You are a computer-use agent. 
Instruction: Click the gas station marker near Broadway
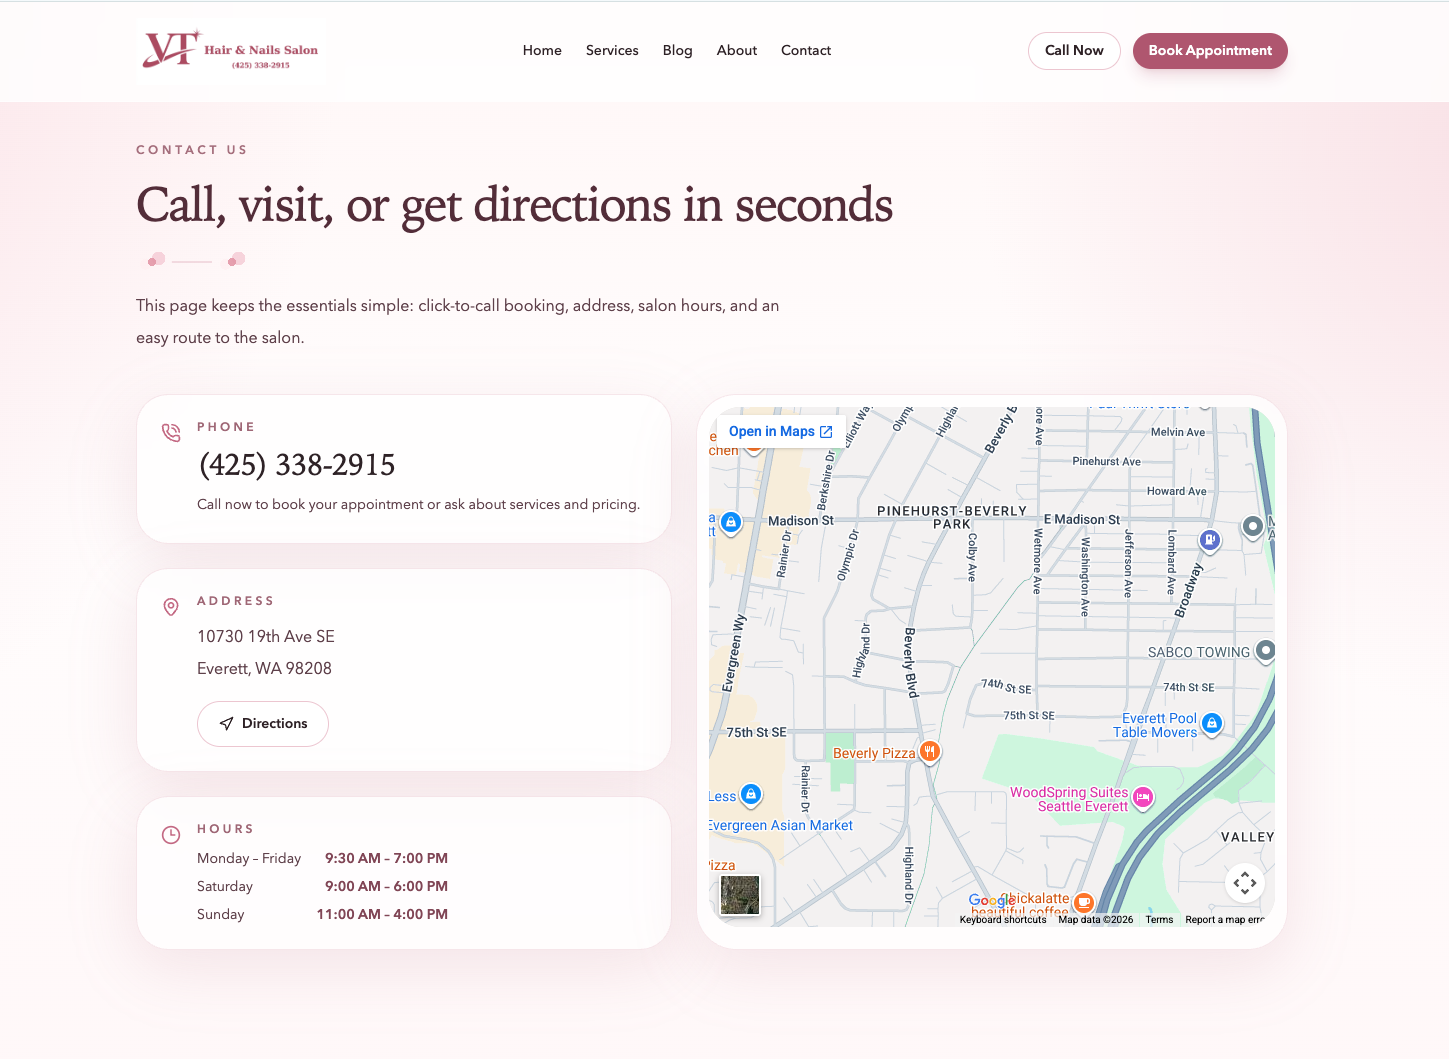(x=1210, y=540)
